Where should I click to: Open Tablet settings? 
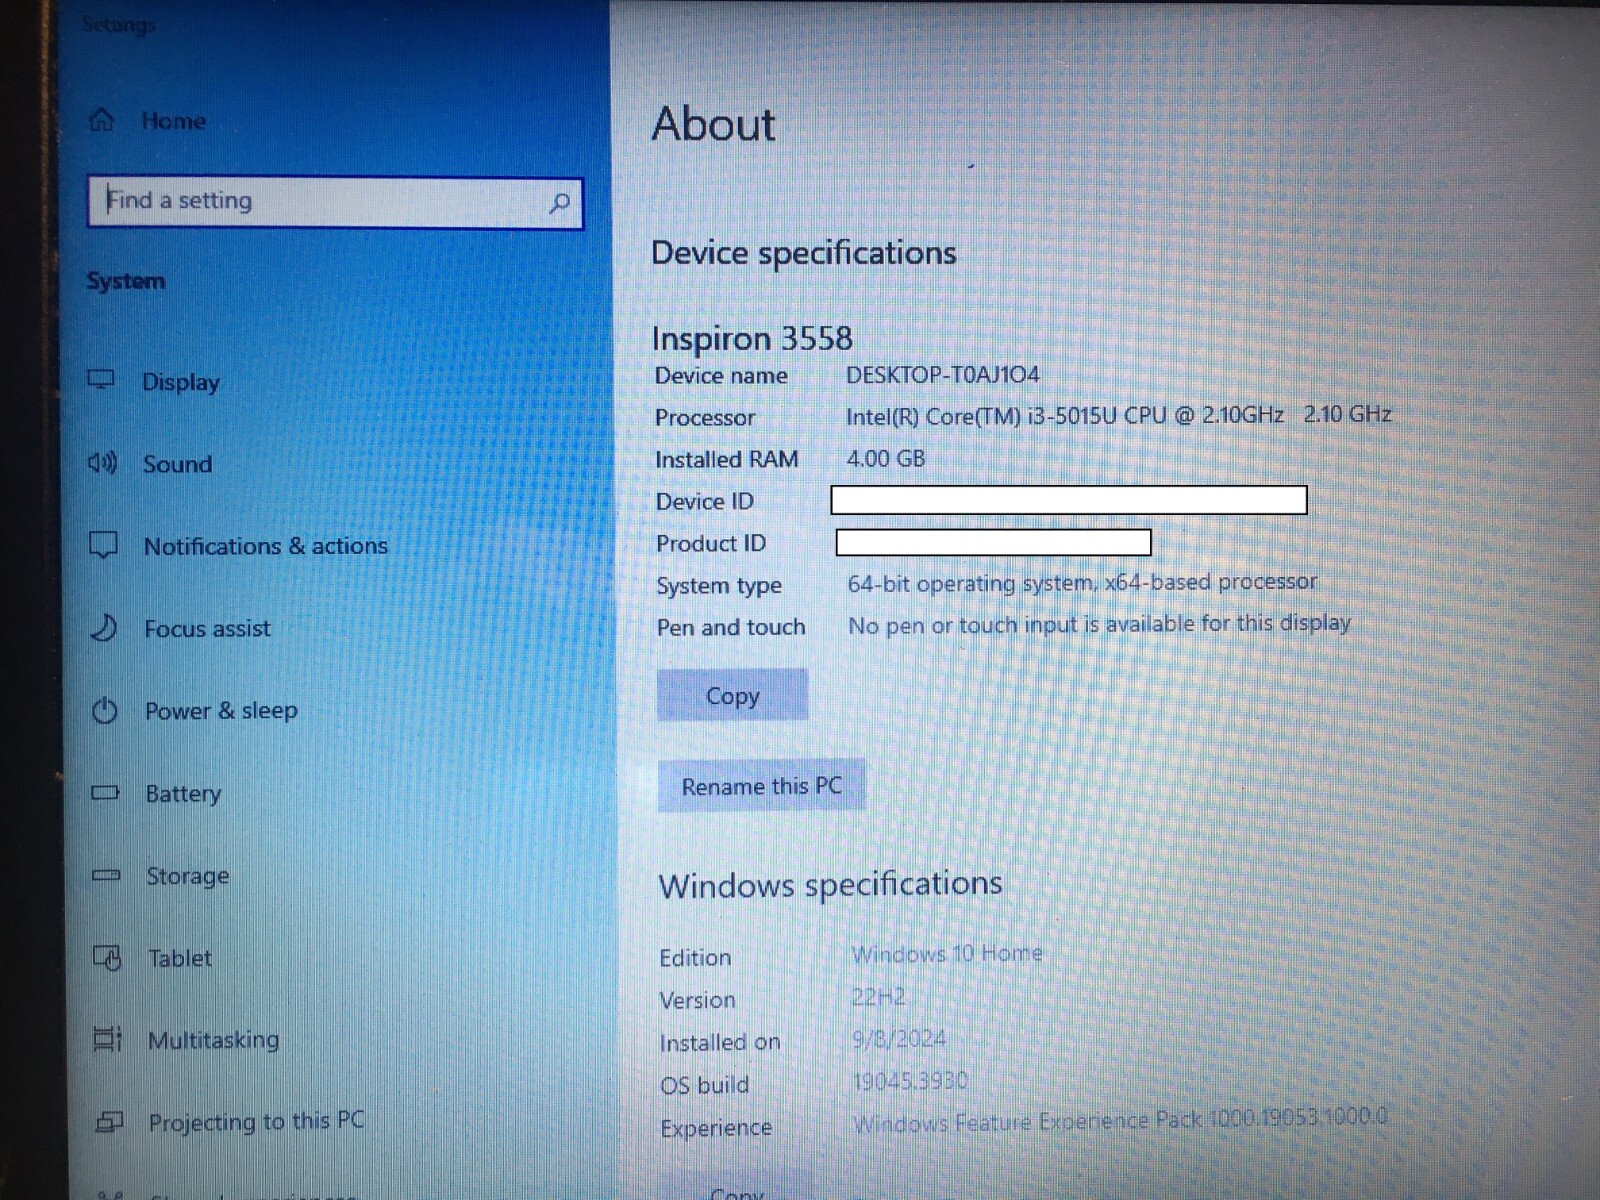point(179,959)
